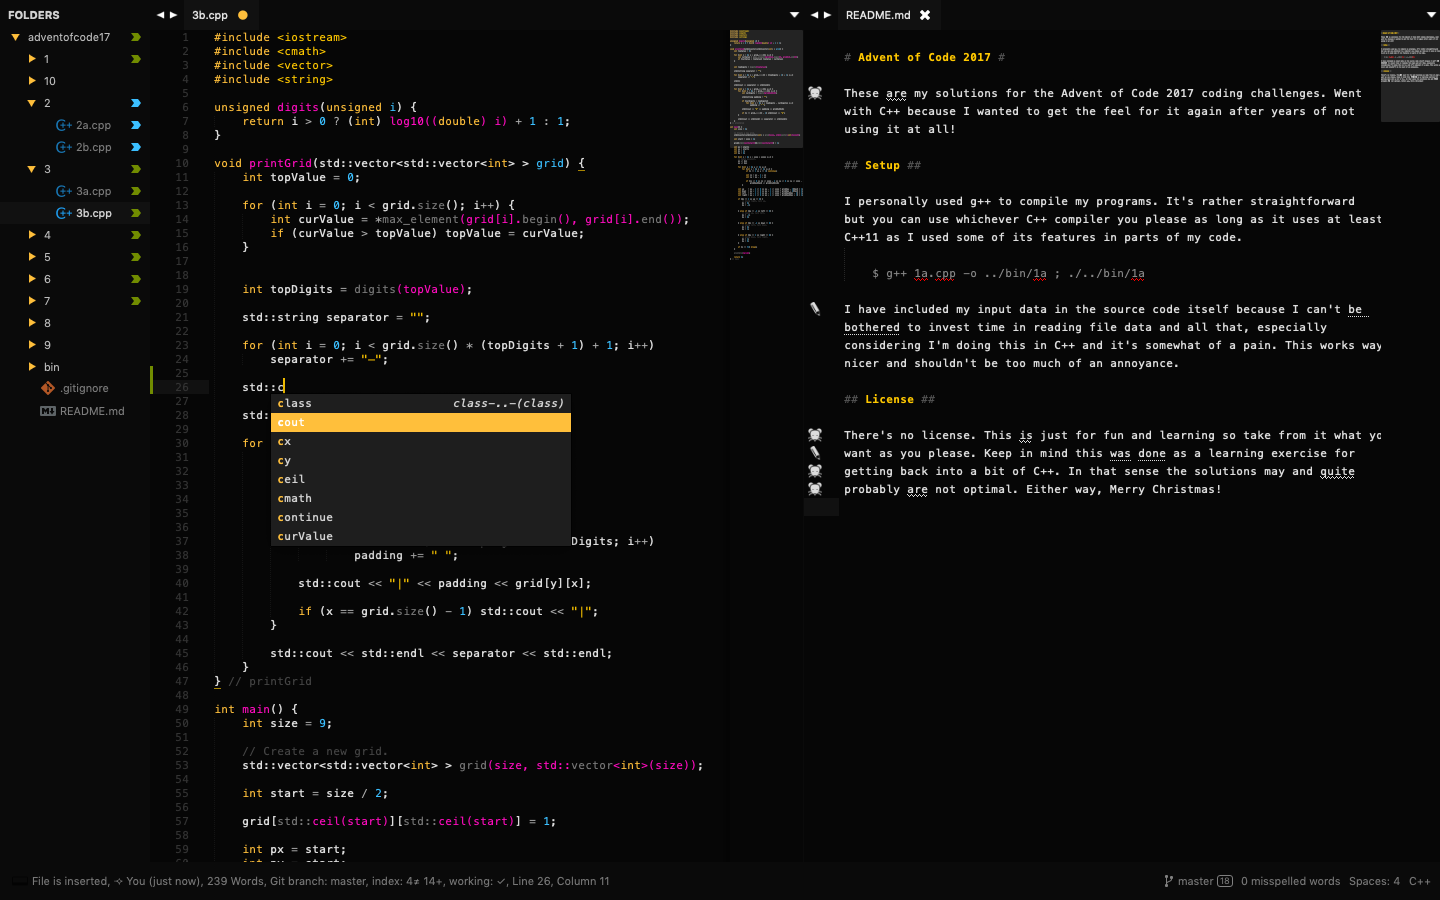This screenshot has width=1440, height=900.
Task: Choose 'ceil' autocomplete suggestion
Action: (x=421, y=479)
